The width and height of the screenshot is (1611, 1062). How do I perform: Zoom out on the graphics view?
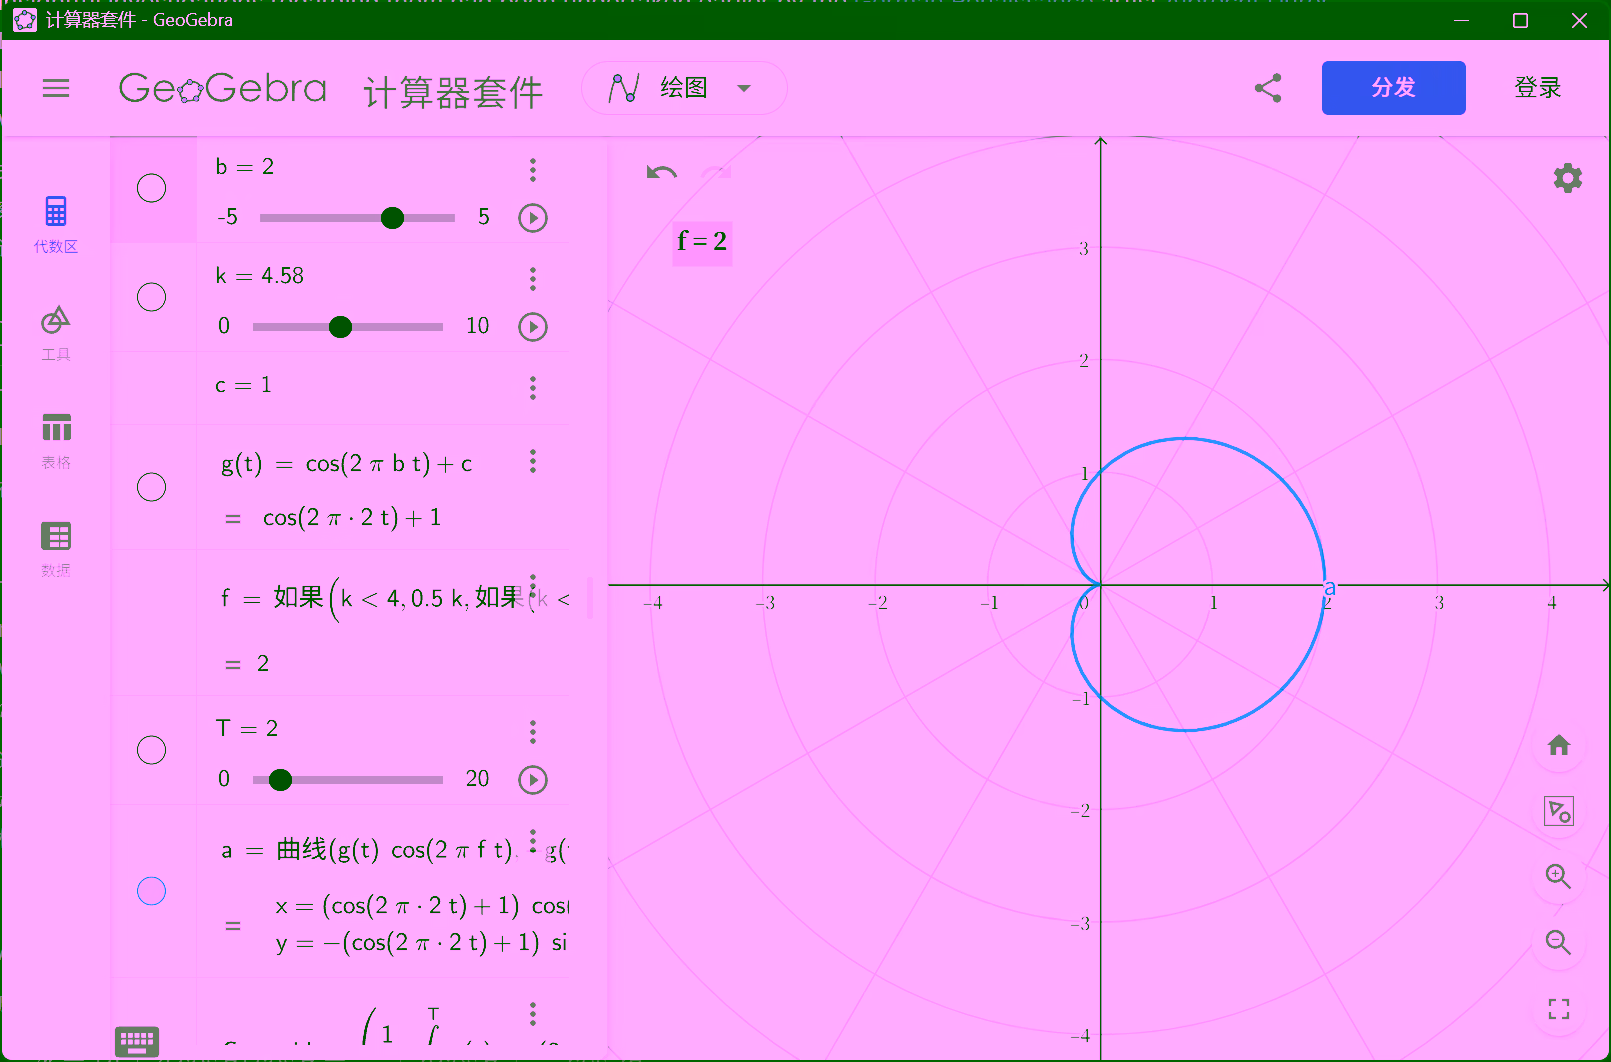[1558, 943]
